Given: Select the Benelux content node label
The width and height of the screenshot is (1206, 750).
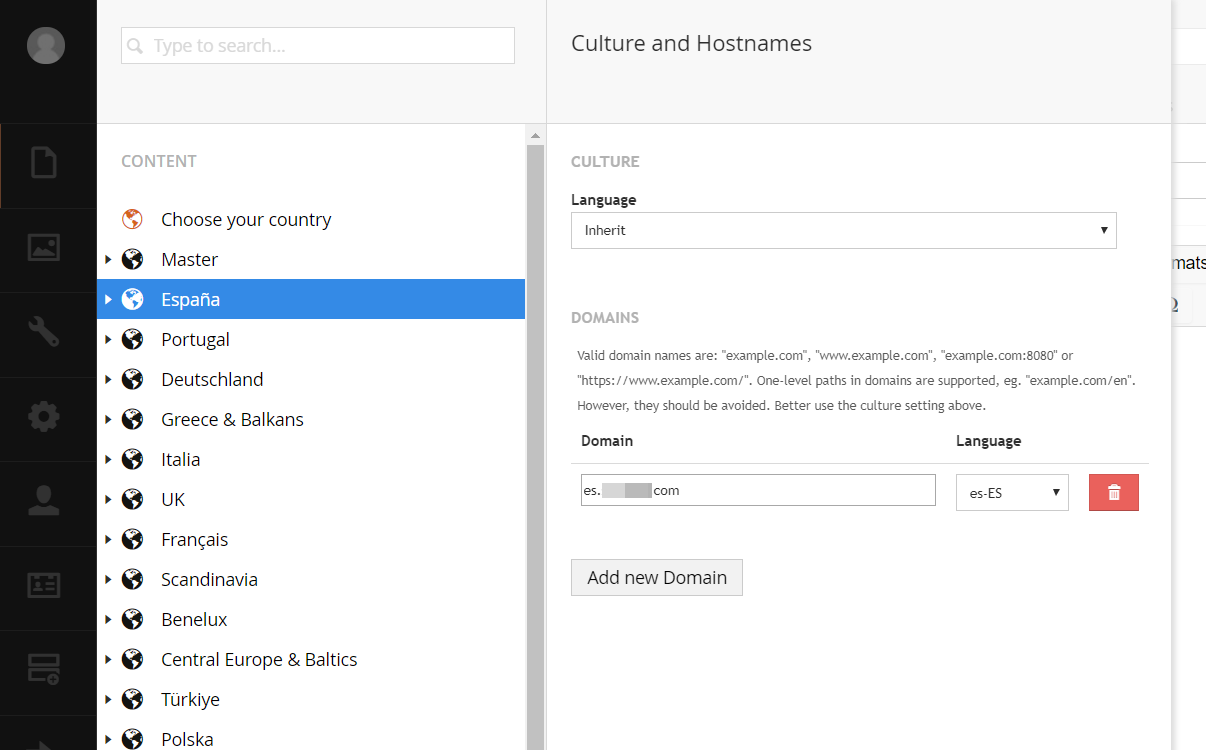Looking at the screenshot, I should (194, 619).
